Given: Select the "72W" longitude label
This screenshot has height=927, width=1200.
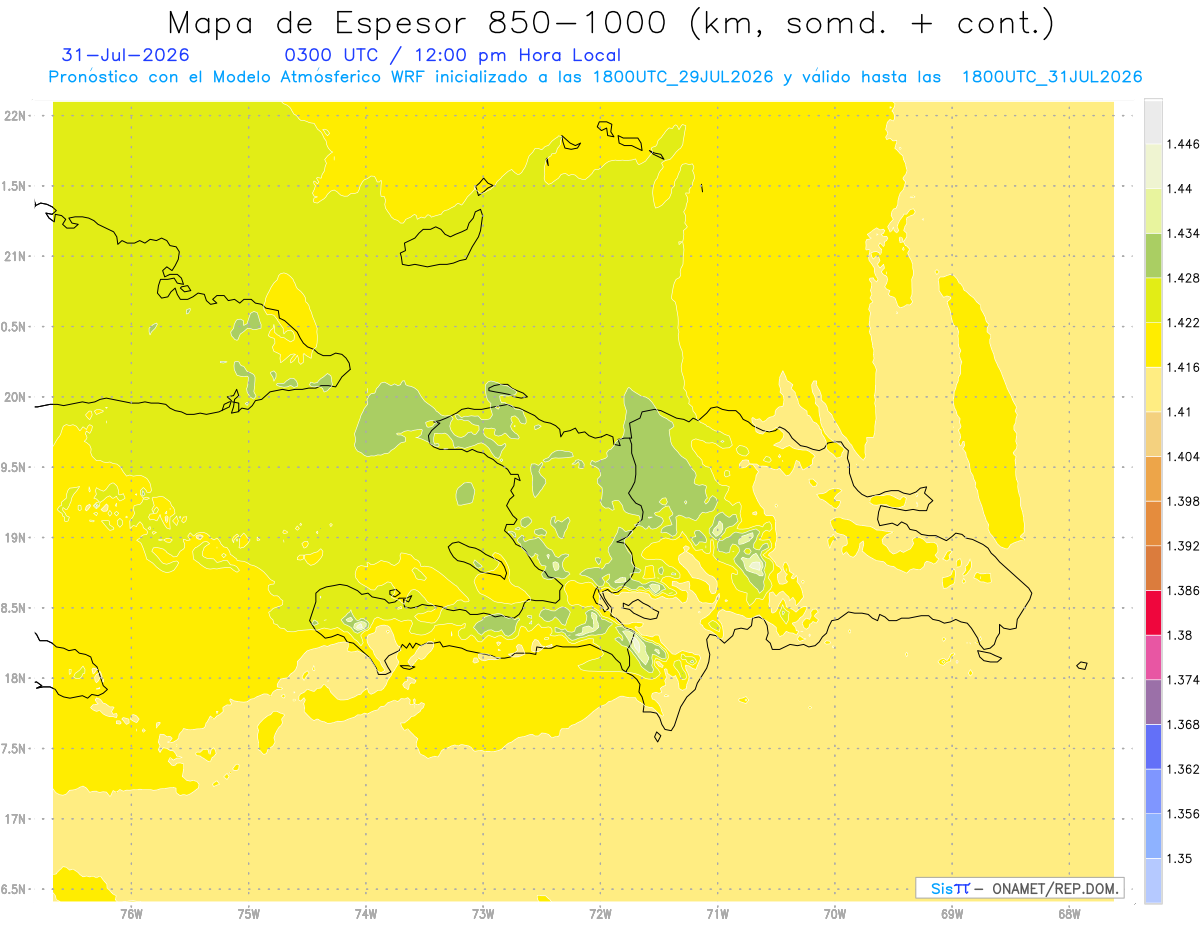Looking at the screenshot, I should [x=600, y=914].
